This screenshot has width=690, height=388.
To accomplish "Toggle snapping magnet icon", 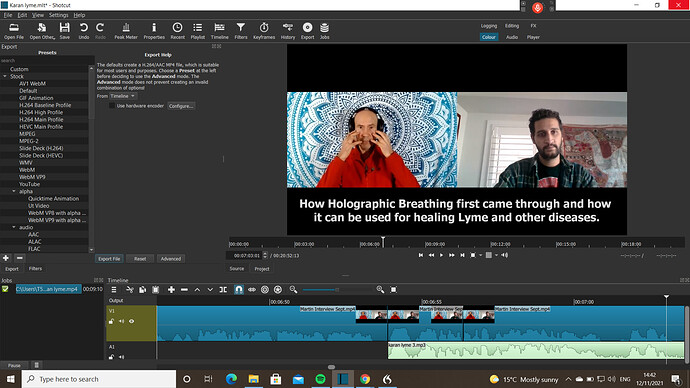I will (x=239, y=289).
